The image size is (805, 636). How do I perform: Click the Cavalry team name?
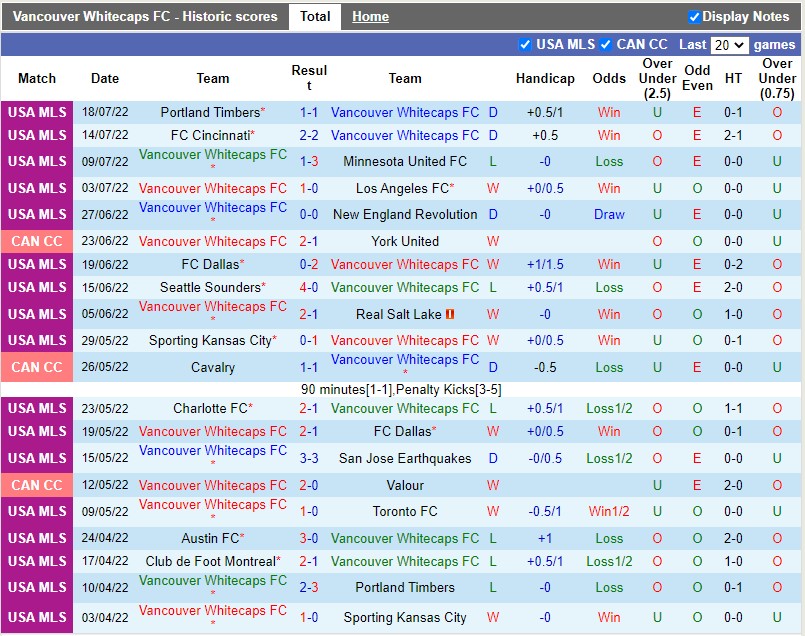click(213, 368)
